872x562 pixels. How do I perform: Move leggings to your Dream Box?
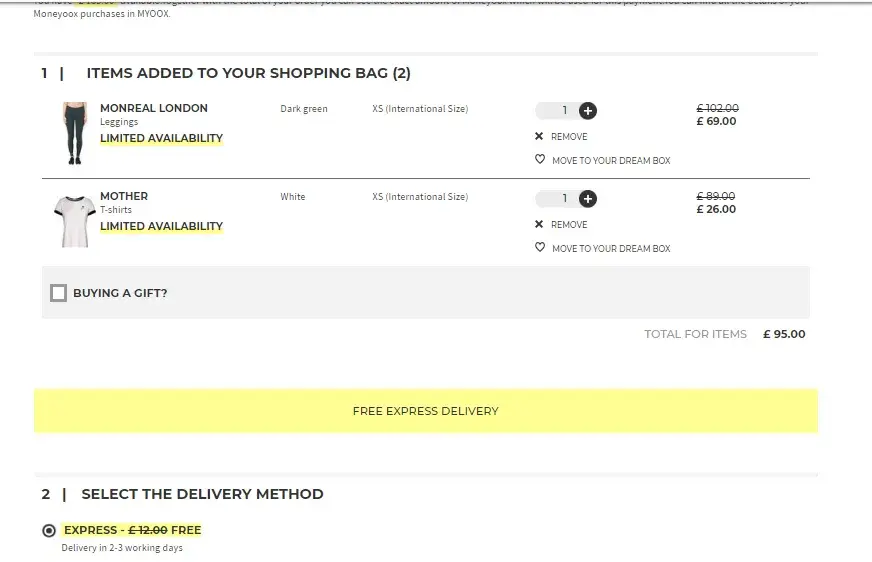[x=611, y=161]
